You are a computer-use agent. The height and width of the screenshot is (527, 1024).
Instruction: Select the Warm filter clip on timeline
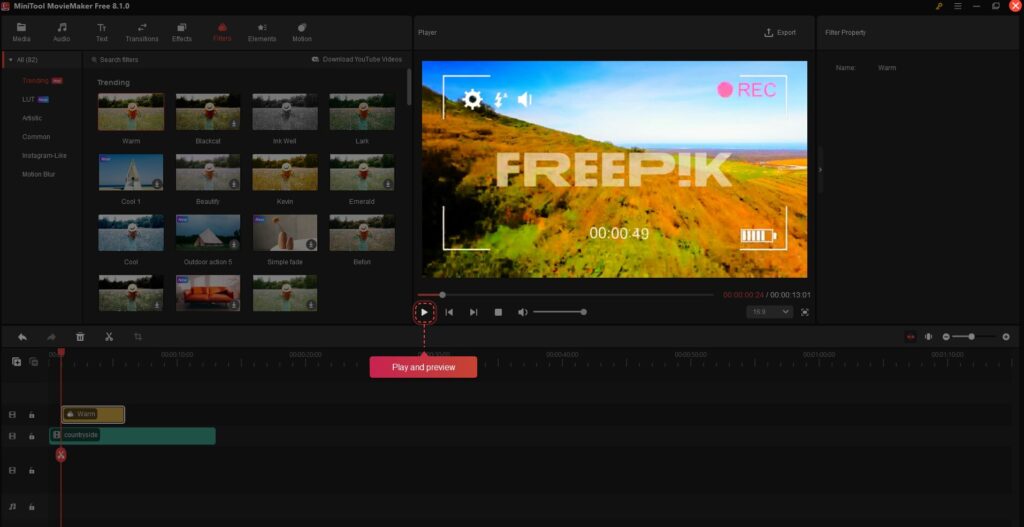point(93,414)
